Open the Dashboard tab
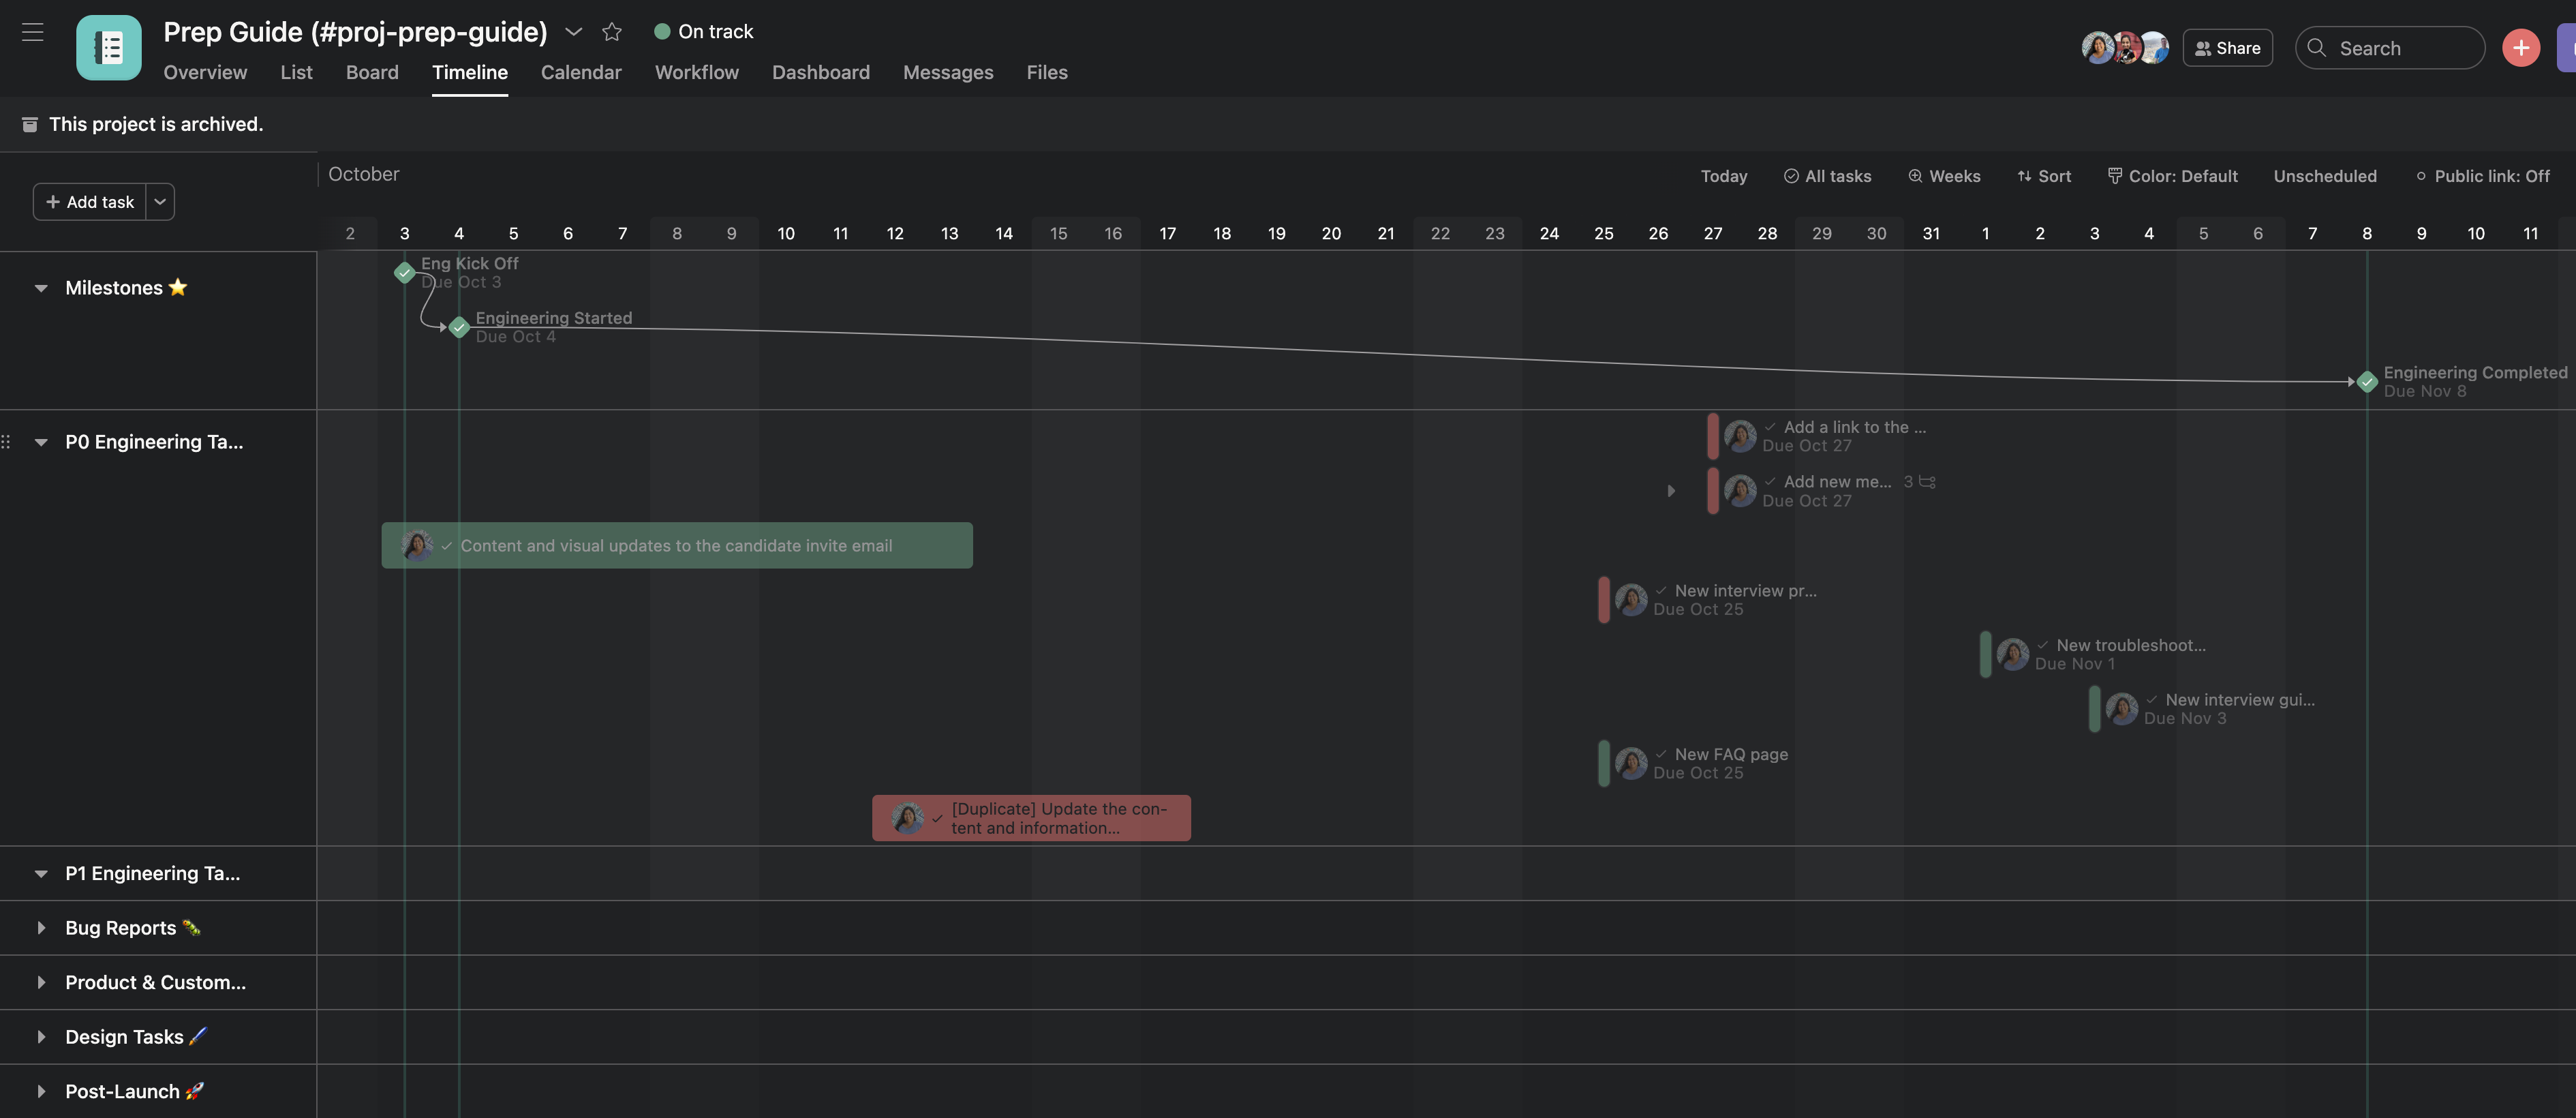The width and height of the screenshot is (2576, 1118). coord(820,72)
